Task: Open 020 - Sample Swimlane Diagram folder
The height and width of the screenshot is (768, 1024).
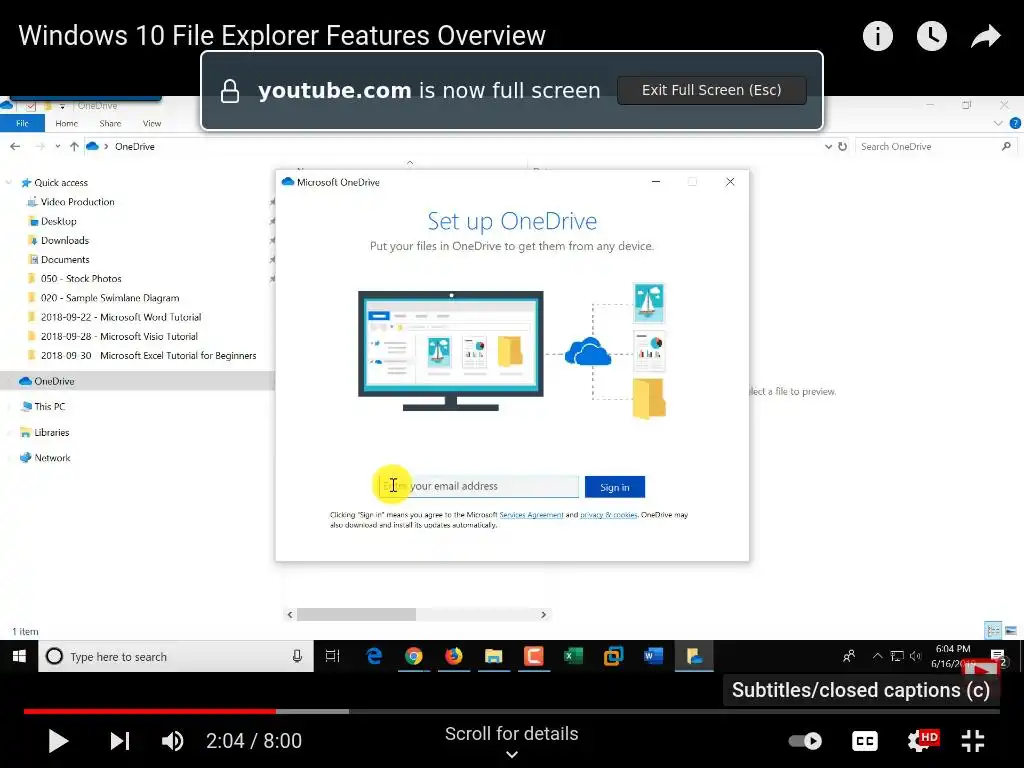Action: coord(110,298)
